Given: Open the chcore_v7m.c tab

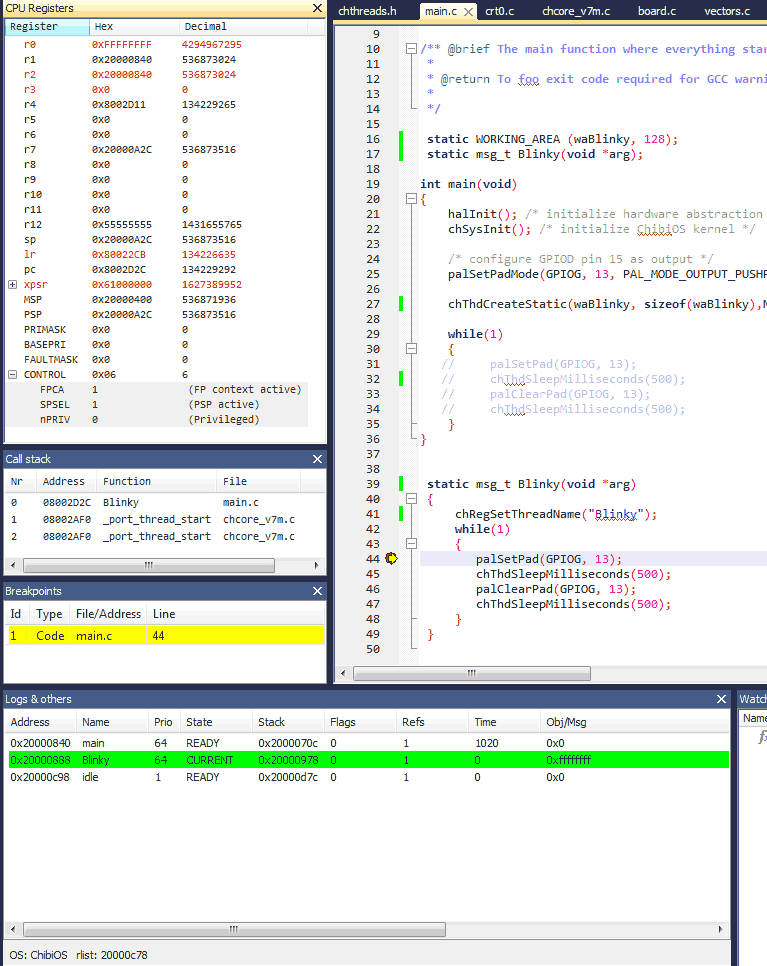Looking at the screenshot, I should click(575, 11).
